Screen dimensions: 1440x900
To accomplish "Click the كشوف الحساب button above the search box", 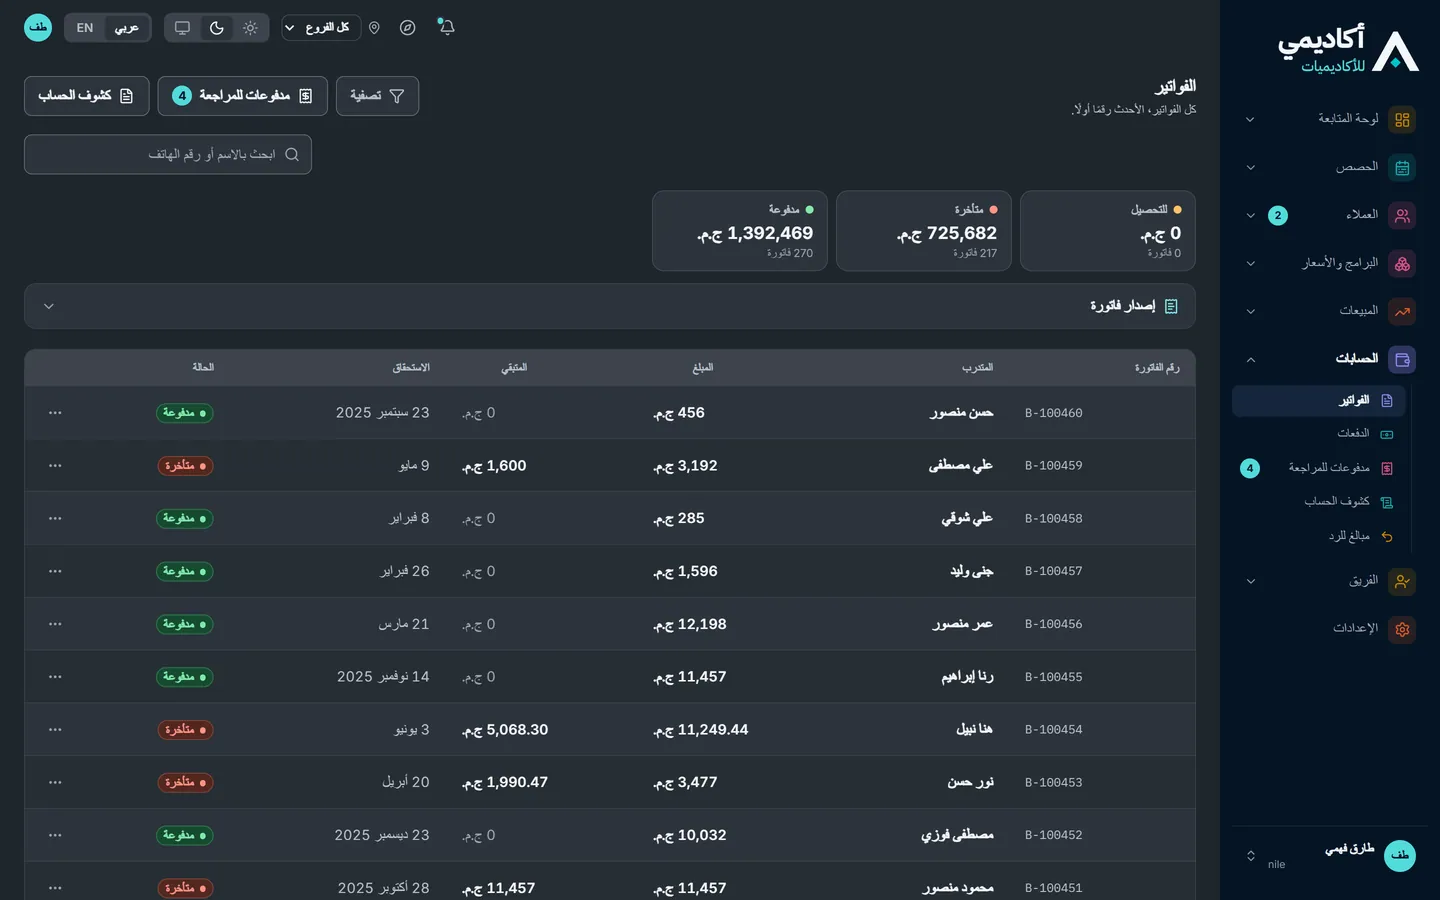I will coord(87,96).
